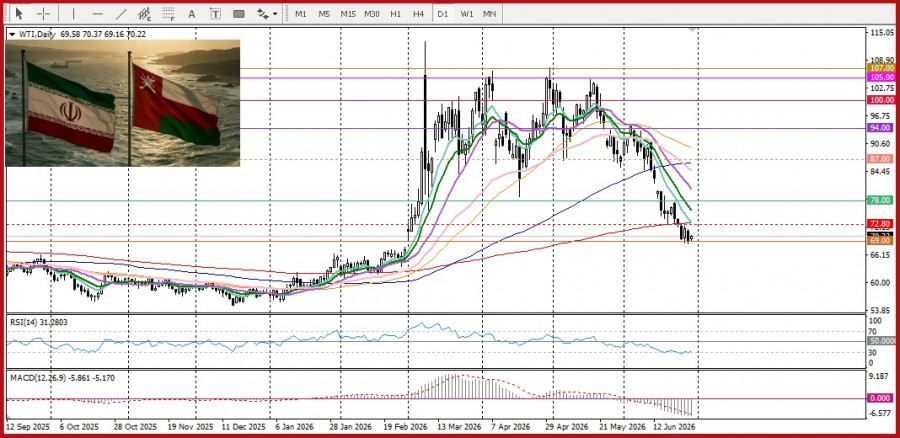The height and width of the screenshot is (438, 900).
Task: Expand the WTI,Daily chart header arrow
Action: pyautogui.click(x=13, y=34)
